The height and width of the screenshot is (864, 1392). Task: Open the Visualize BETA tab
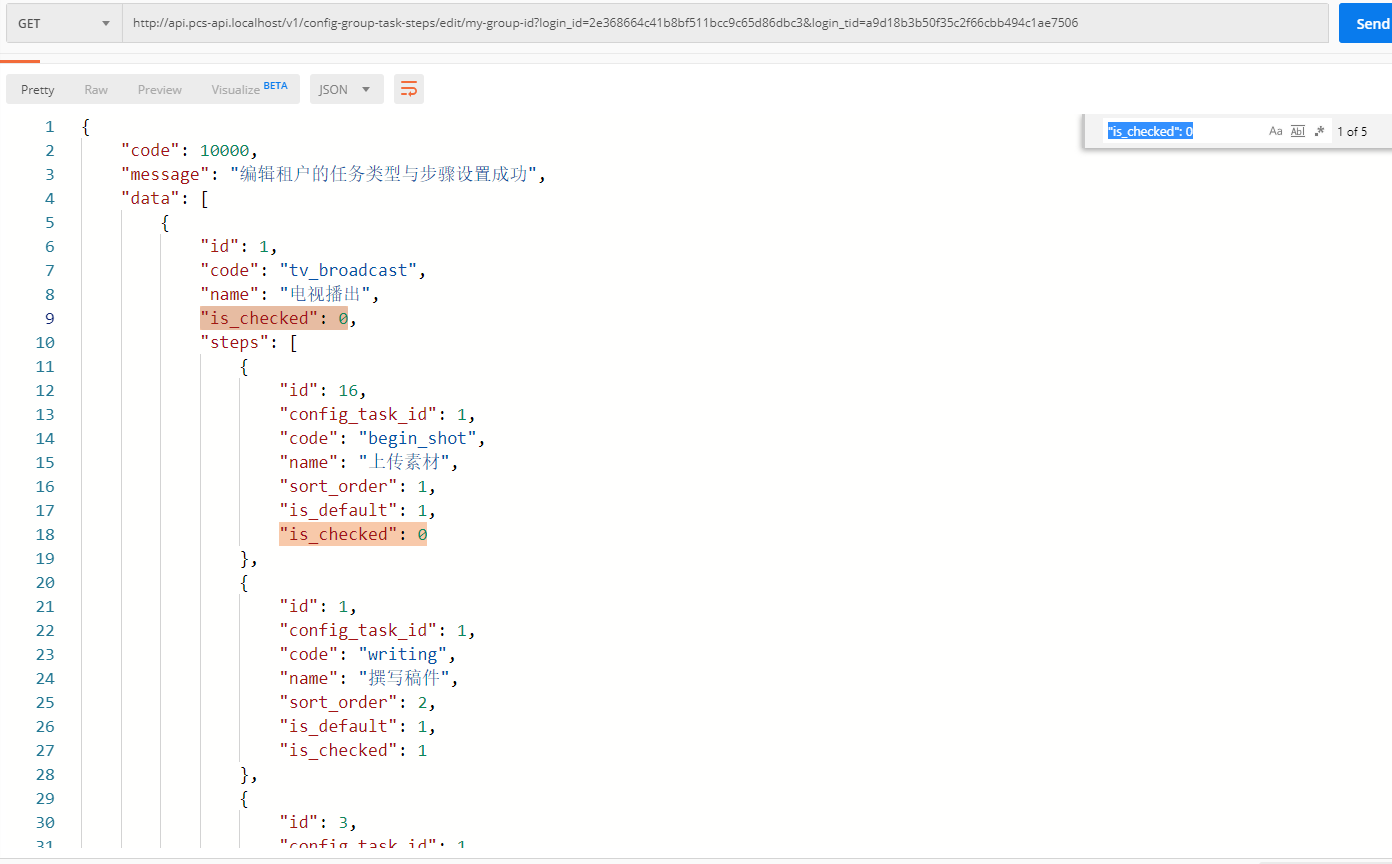249,89
